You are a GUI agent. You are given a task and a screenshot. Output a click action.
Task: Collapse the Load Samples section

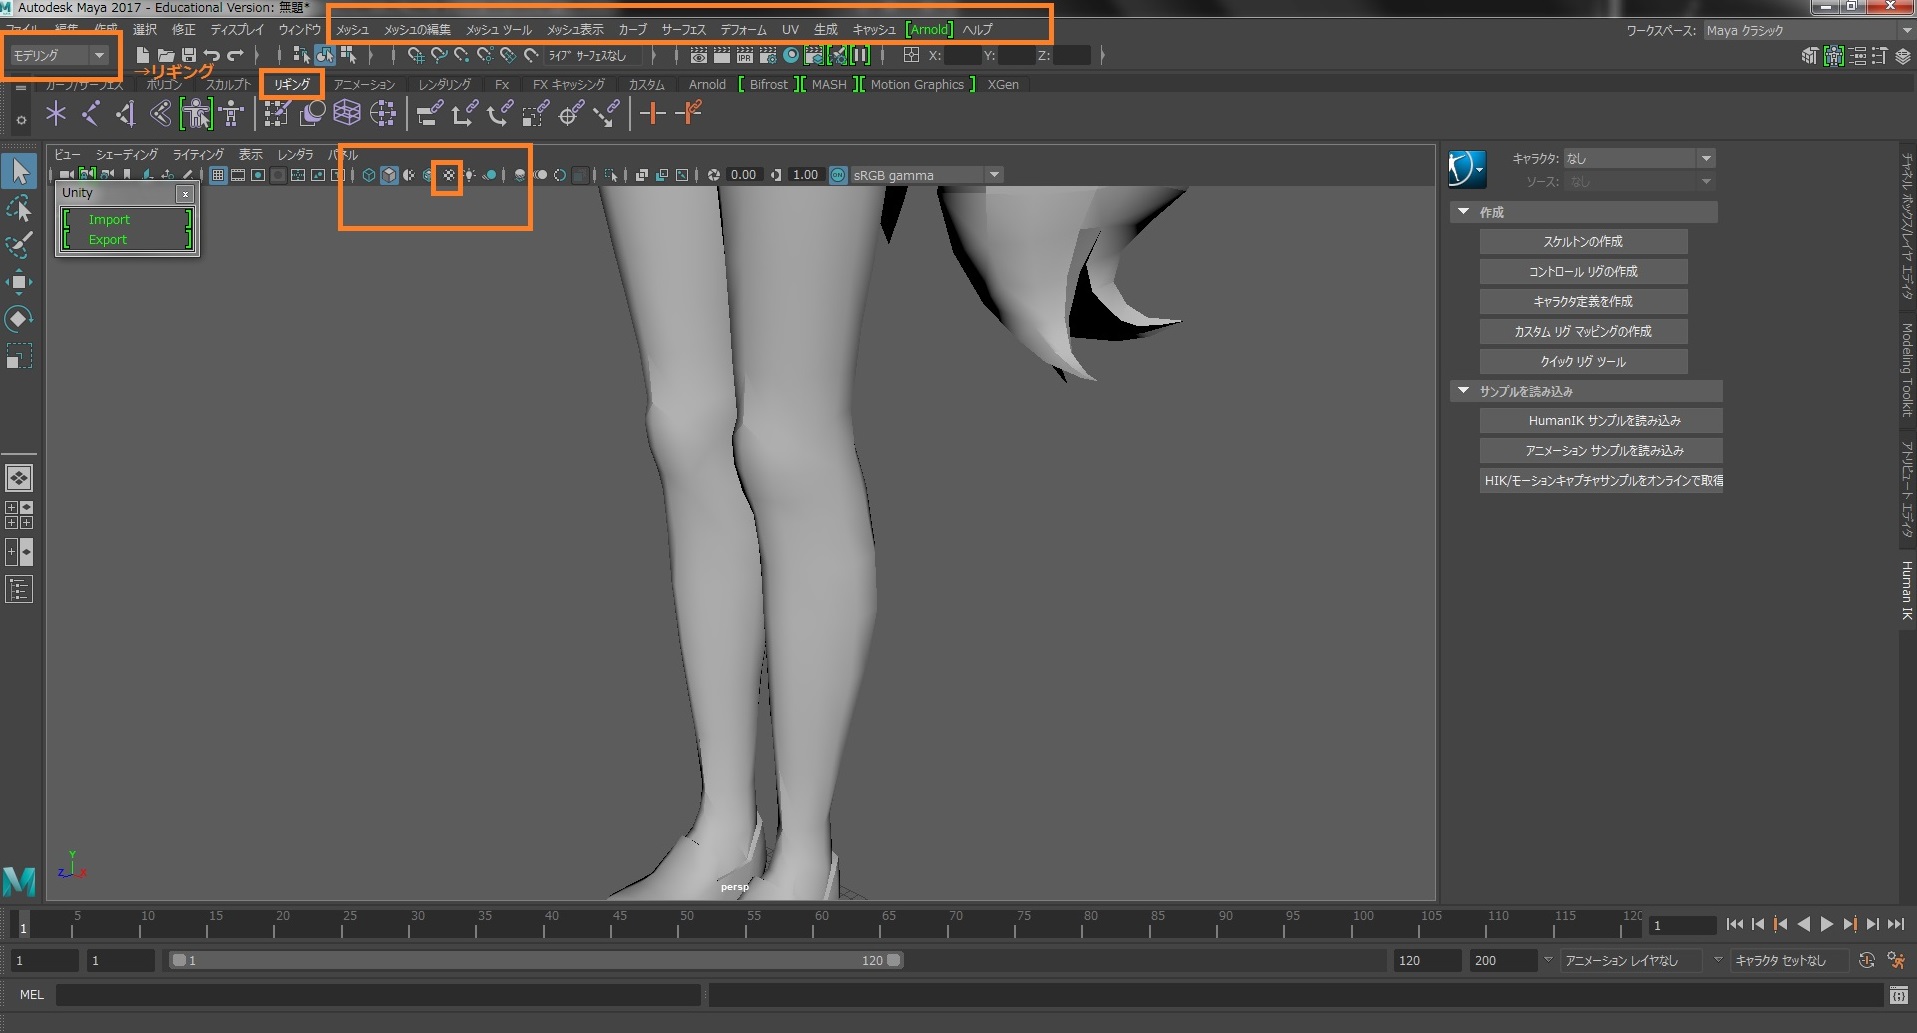click(1463, 391)
